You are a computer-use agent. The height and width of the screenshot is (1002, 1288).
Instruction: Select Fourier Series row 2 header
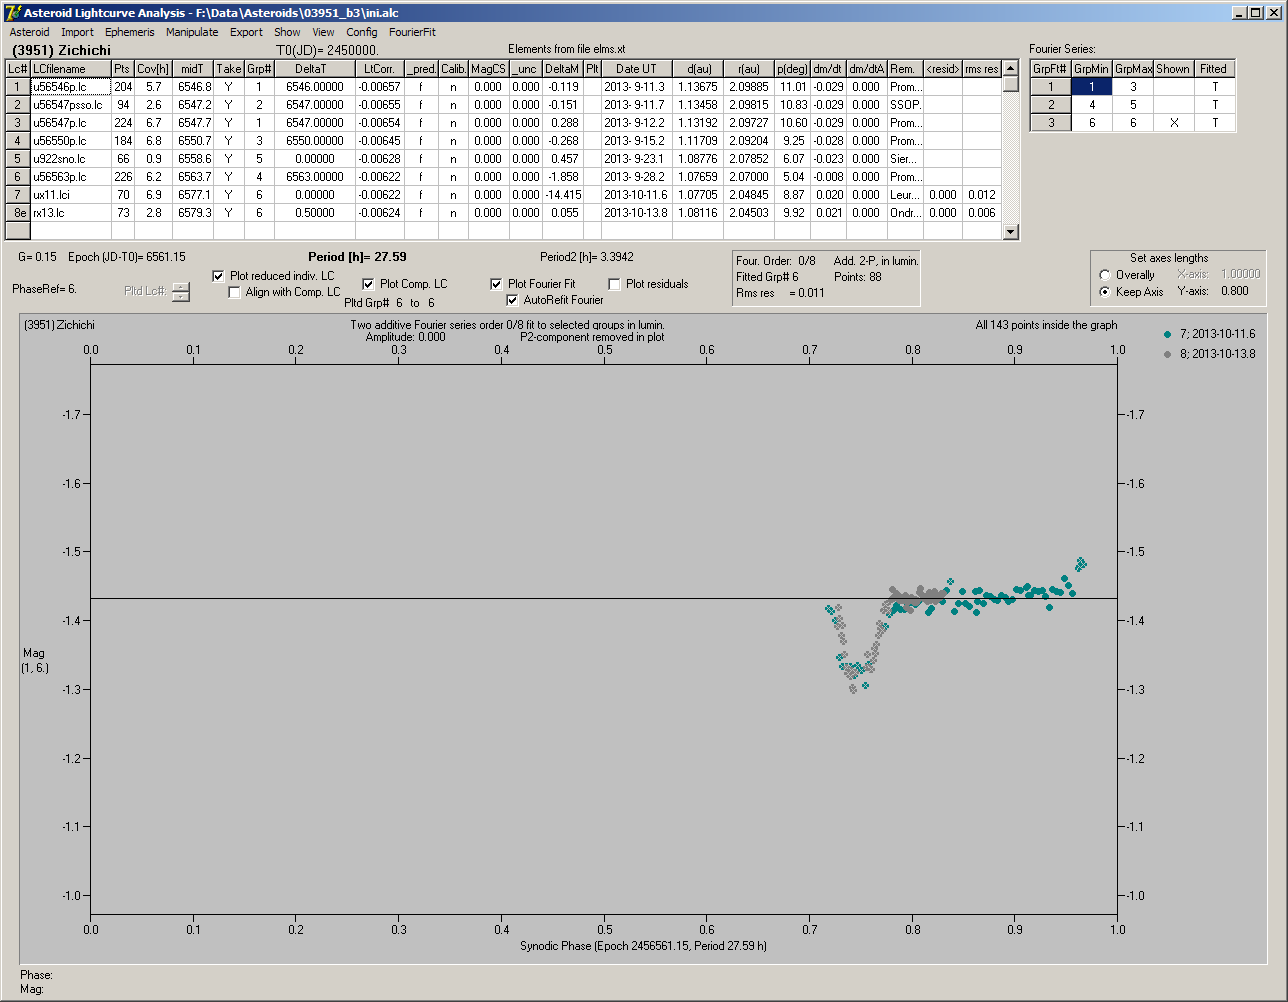click(x=1051, y=105)
